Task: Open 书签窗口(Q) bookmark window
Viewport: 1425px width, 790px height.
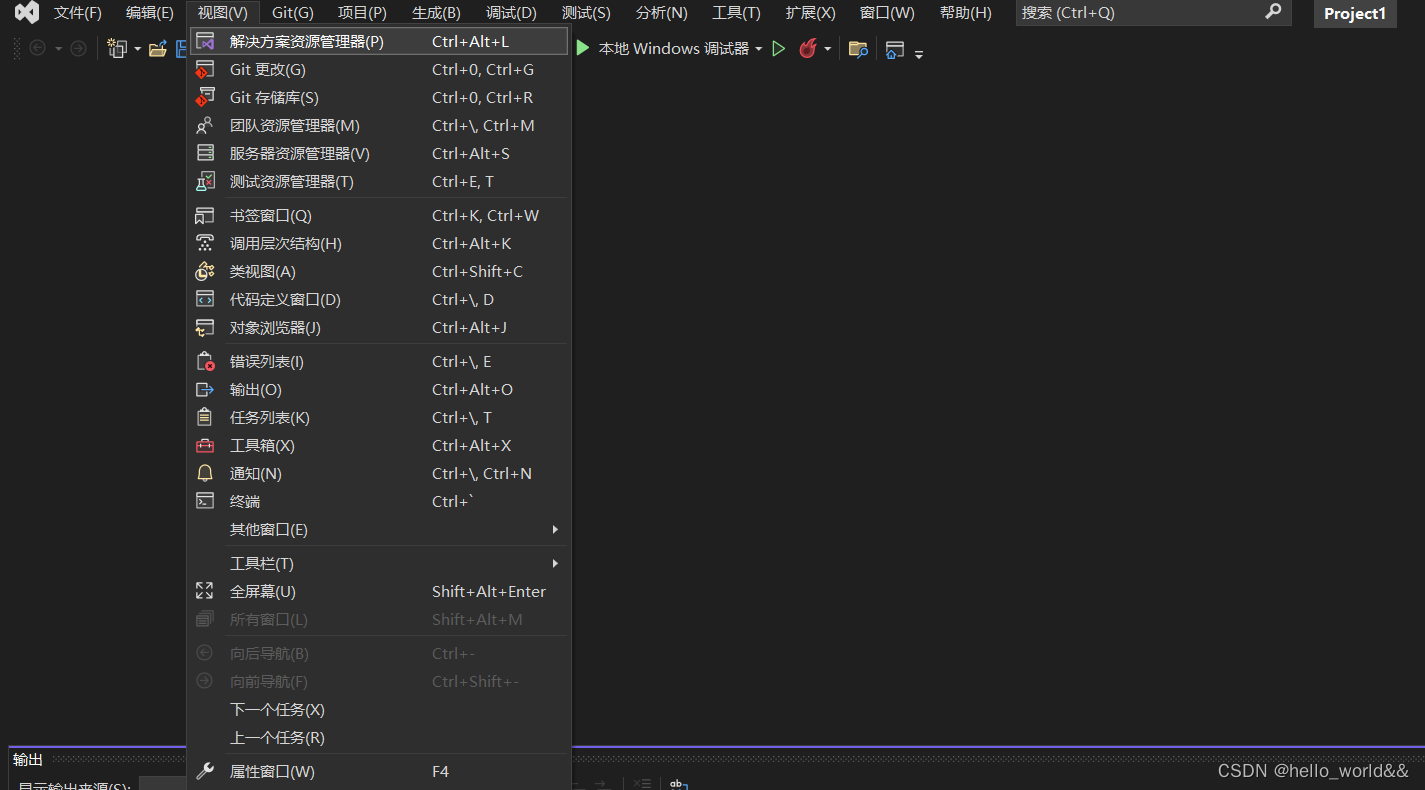Action: (x=379, y=215)
